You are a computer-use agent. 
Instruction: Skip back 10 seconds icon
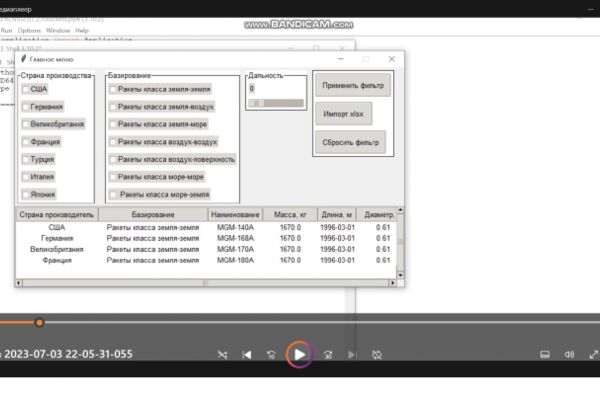point(271,355)
